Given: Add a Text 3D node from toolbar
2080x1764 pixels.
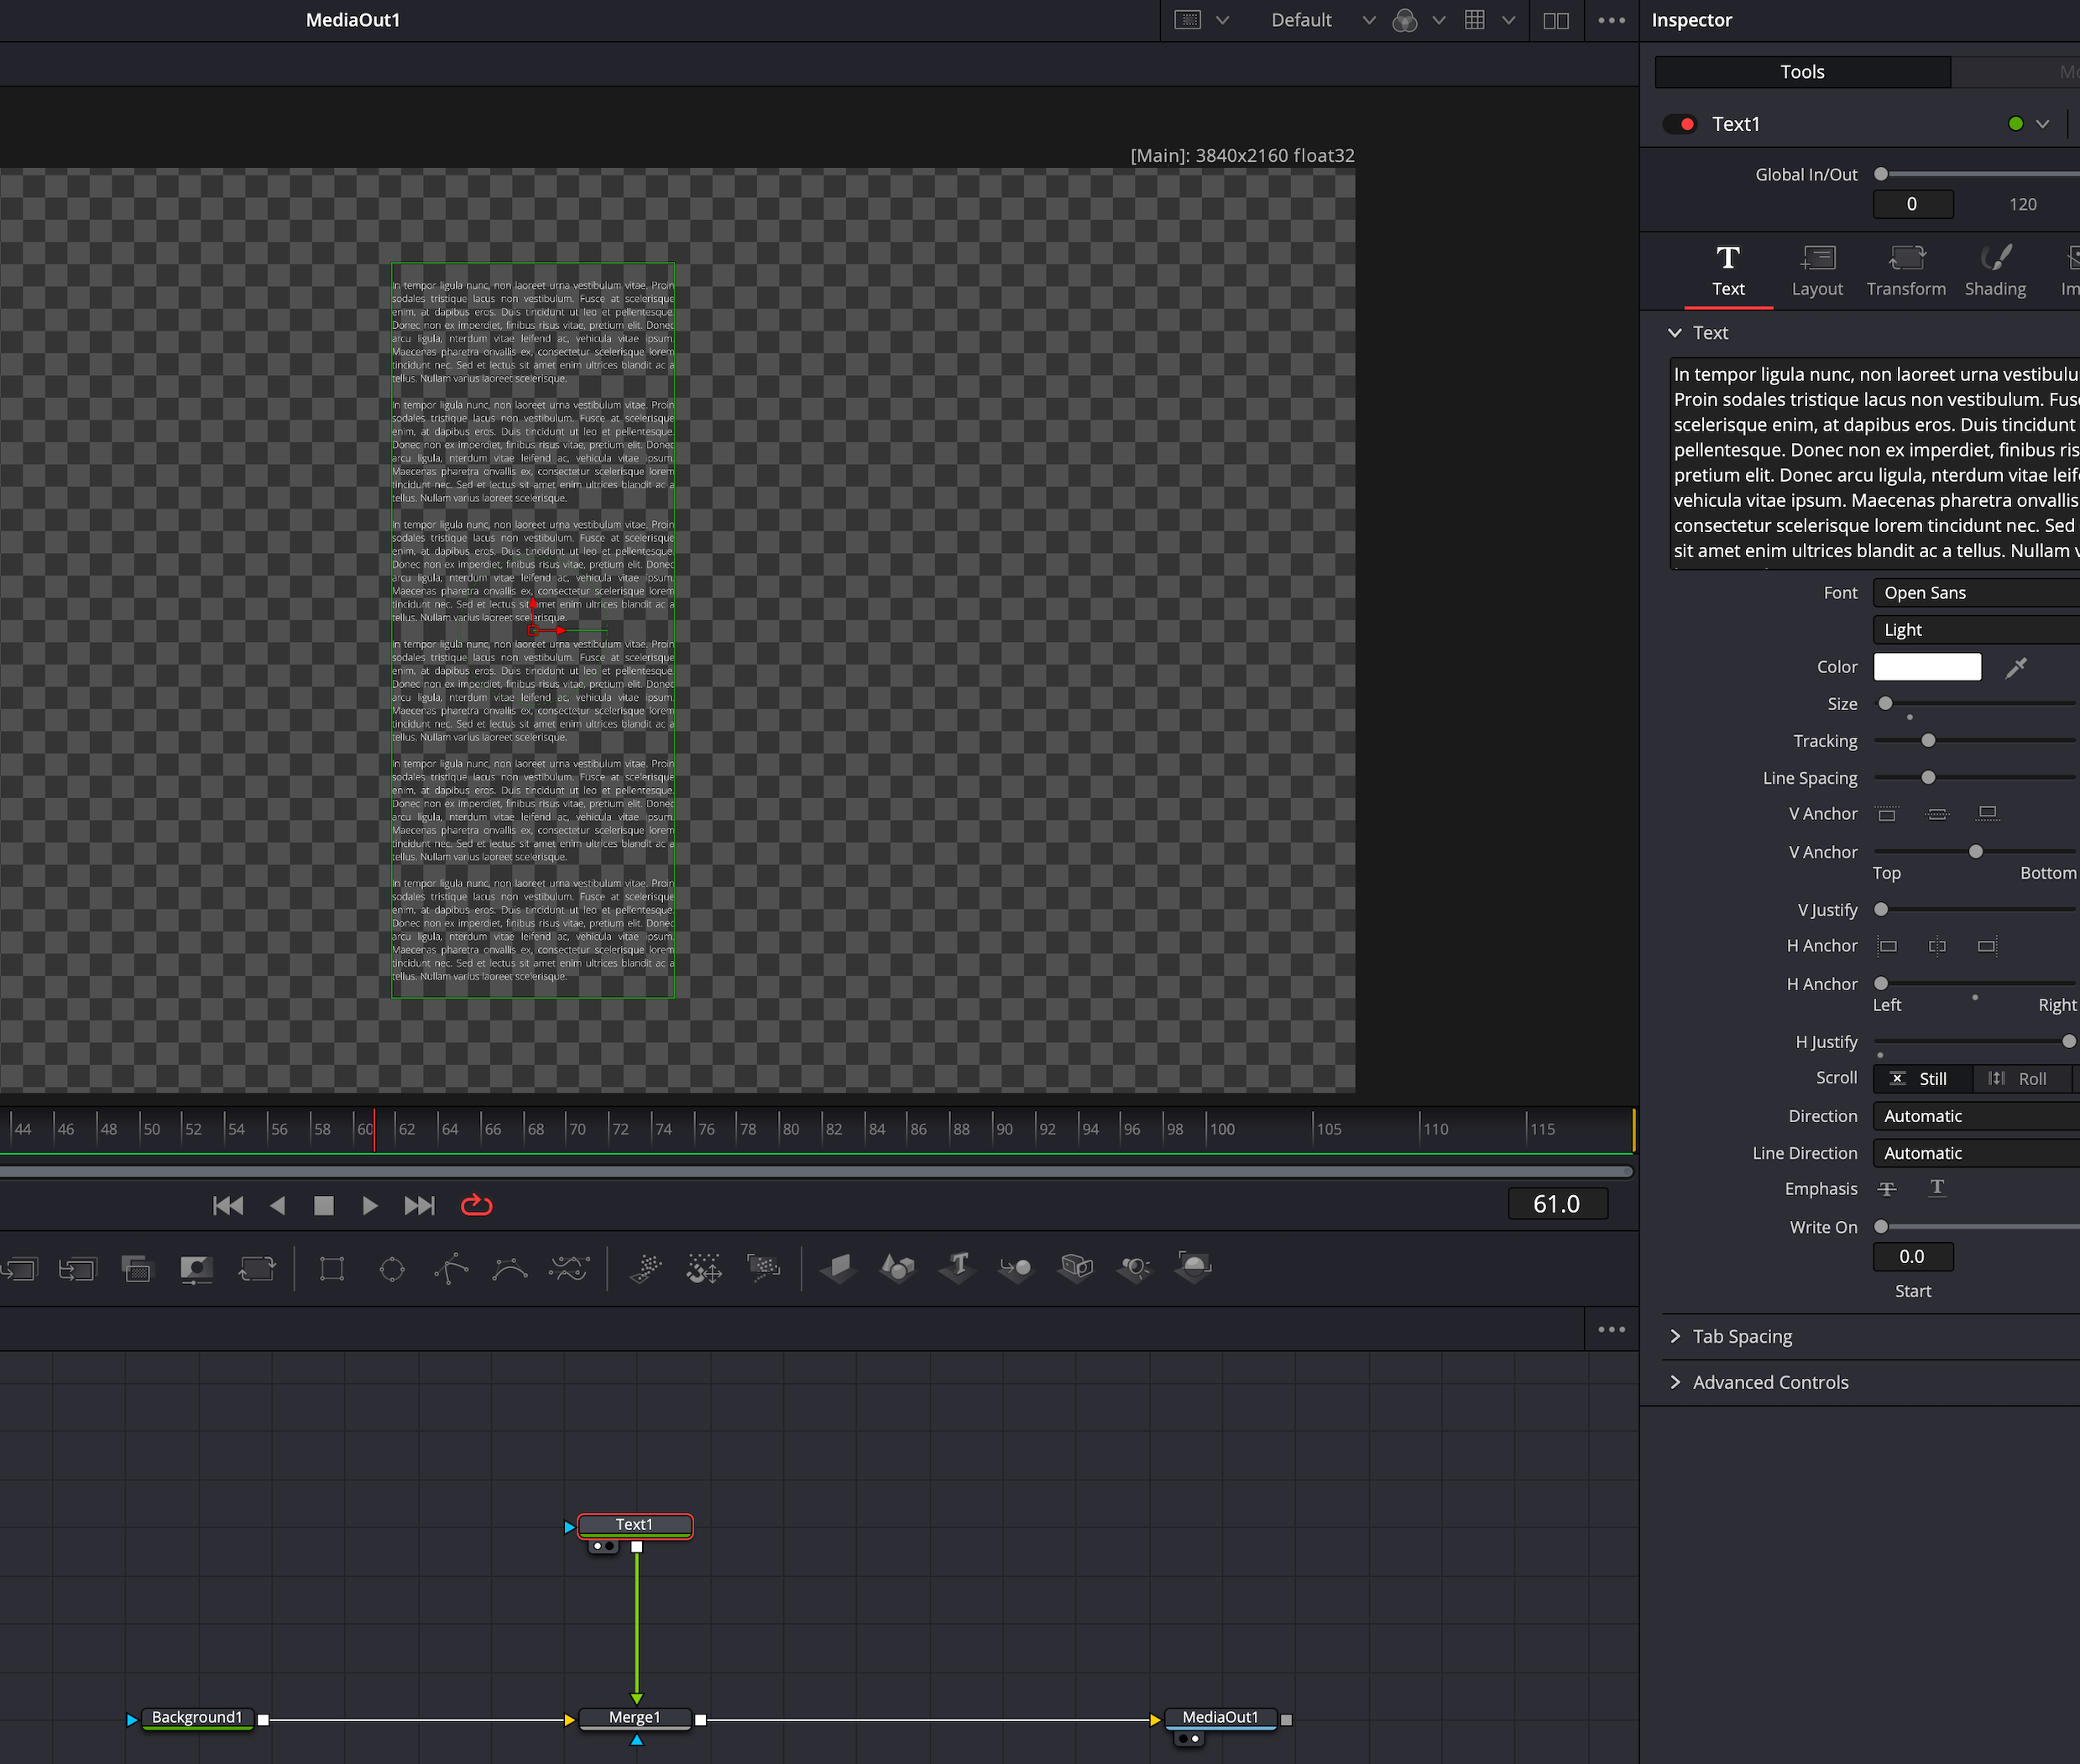Looking at the screenshot, I should (x=958, y=1266).
